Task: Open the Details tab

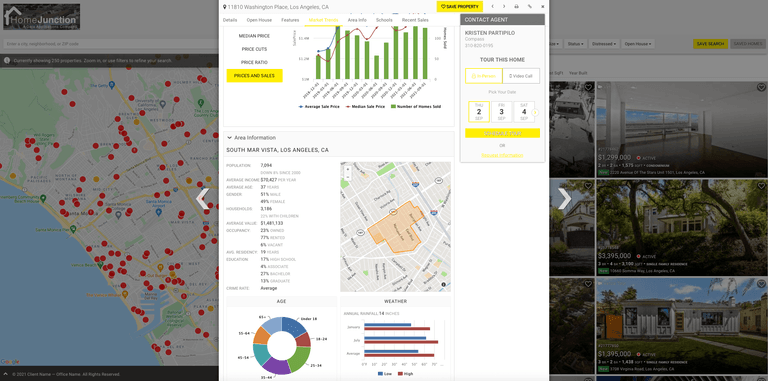Action: click(230, 20)
